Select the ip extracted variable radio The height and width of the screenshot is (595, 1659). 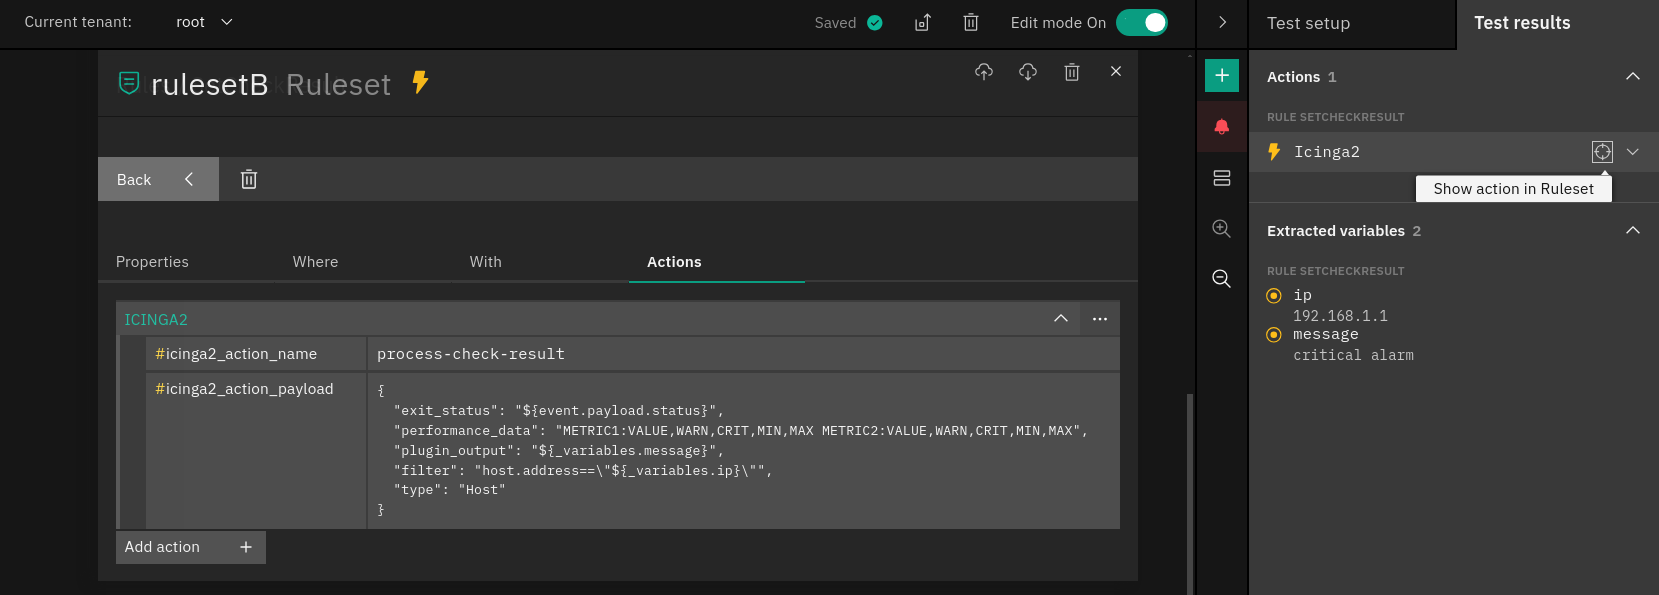(1274, 296)
